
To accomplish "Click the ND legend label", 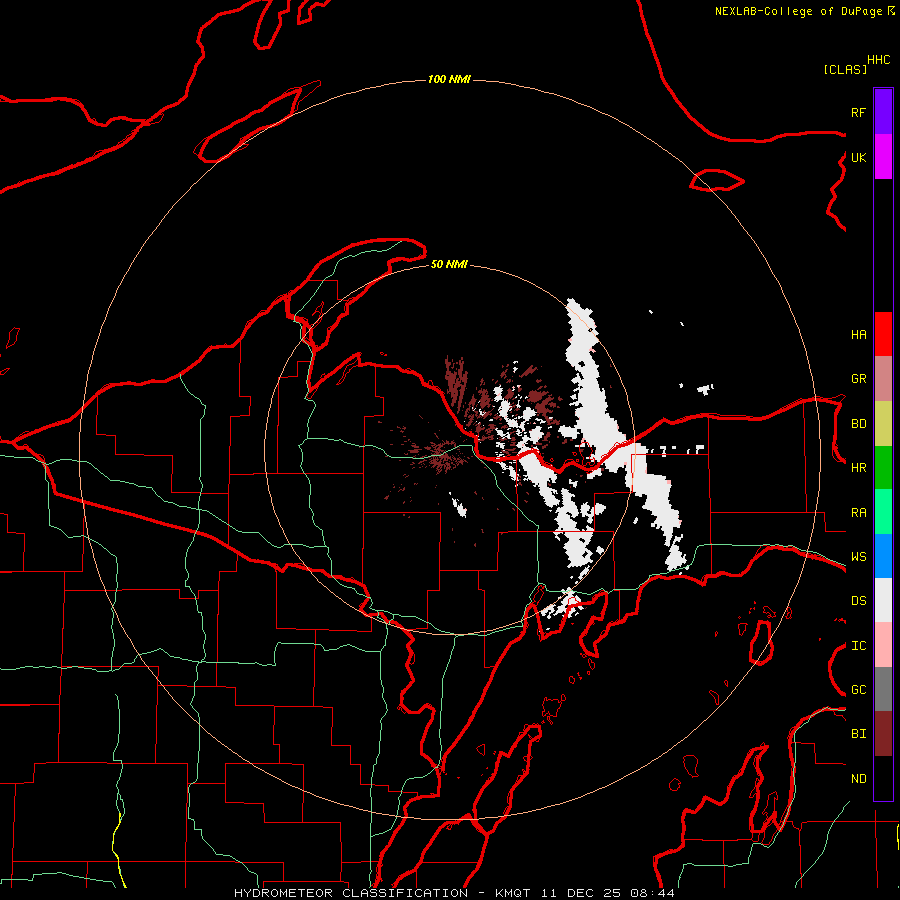I will click(859, 779).
